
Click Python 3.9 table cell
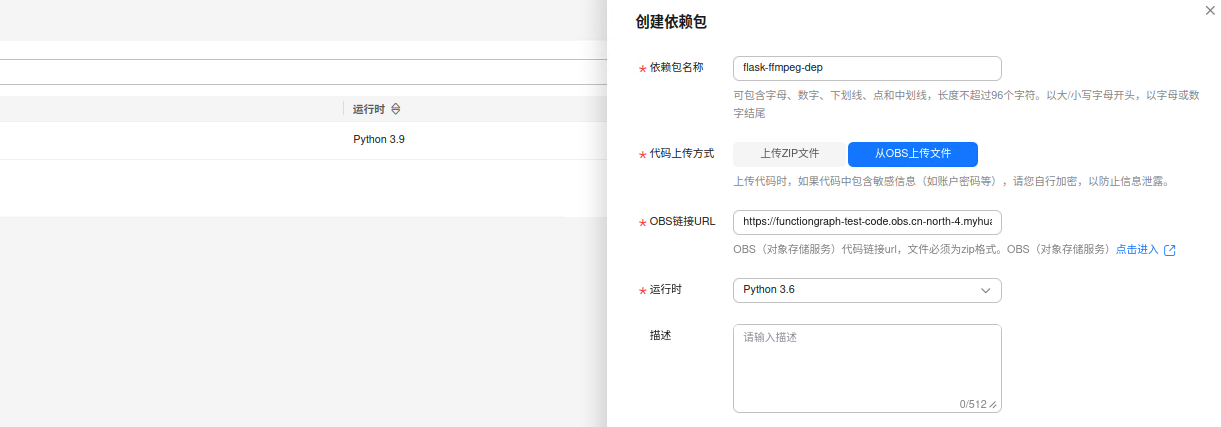[x=379, y=139]
